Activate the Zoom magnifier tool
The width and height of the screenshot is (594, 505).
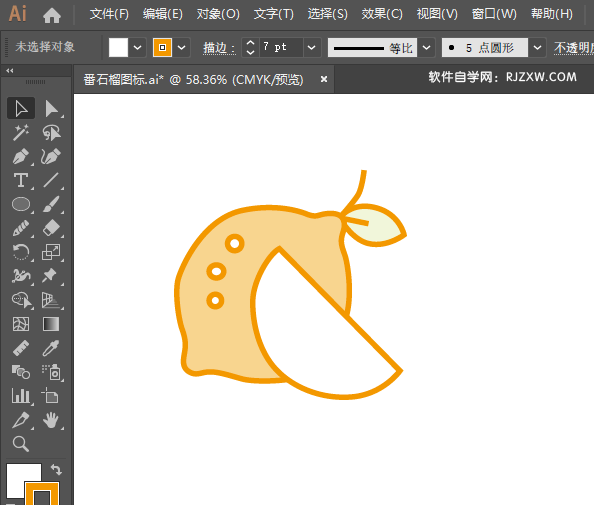tap(20, 444)
